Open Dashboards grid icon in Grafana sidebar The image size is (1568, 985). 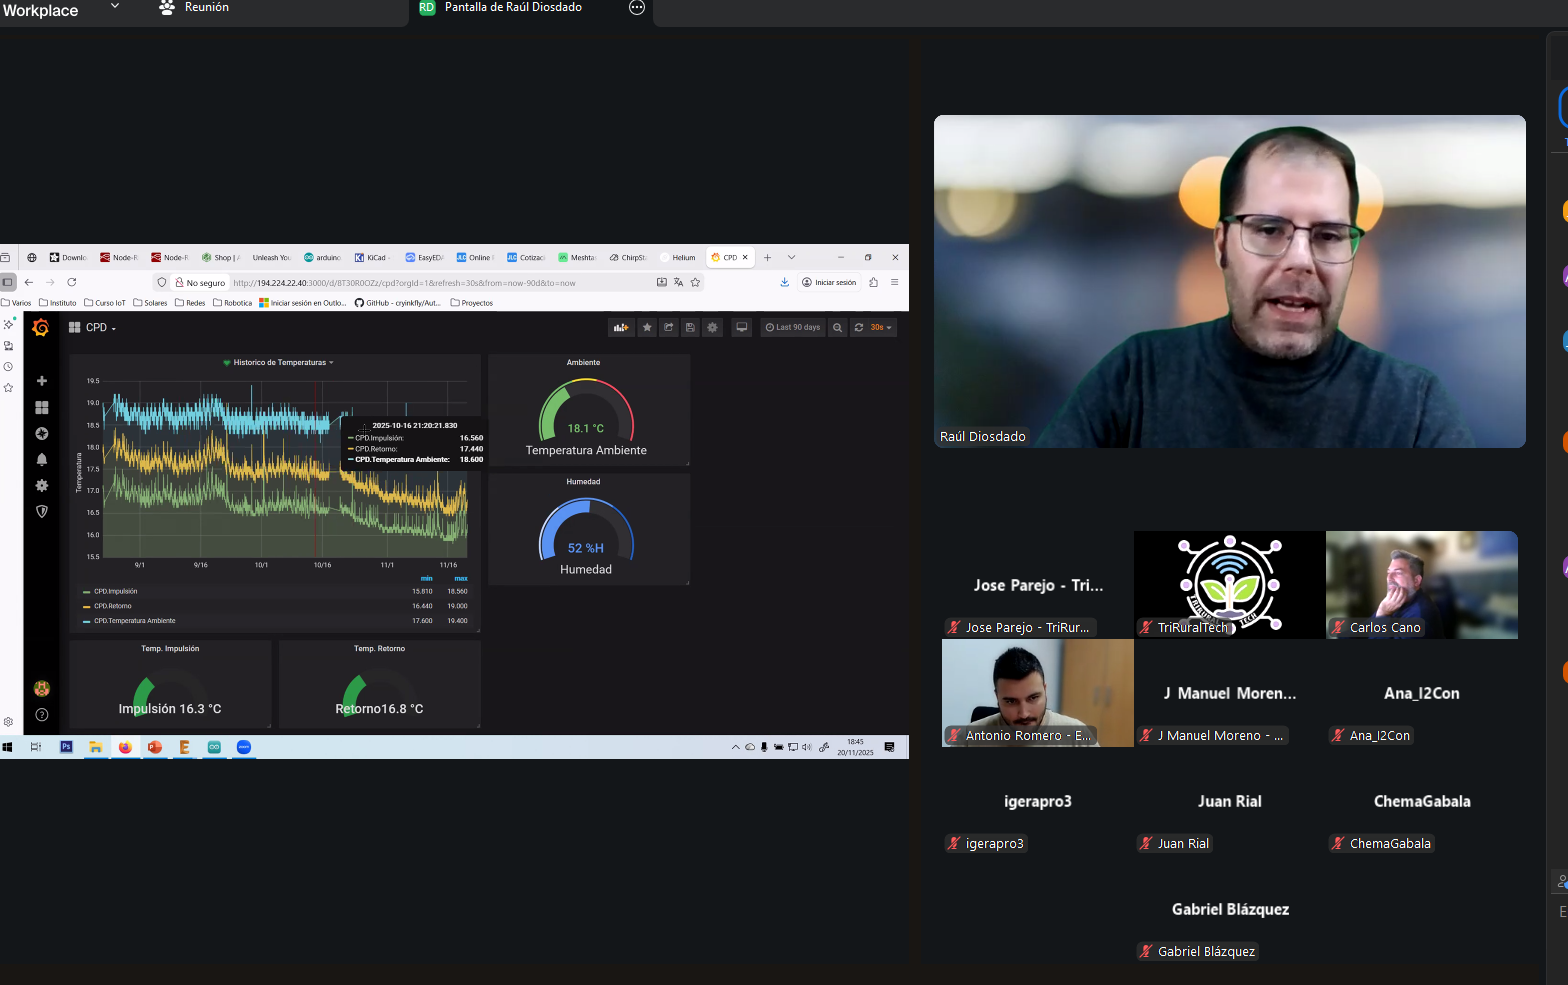click(x=42, y=408)
